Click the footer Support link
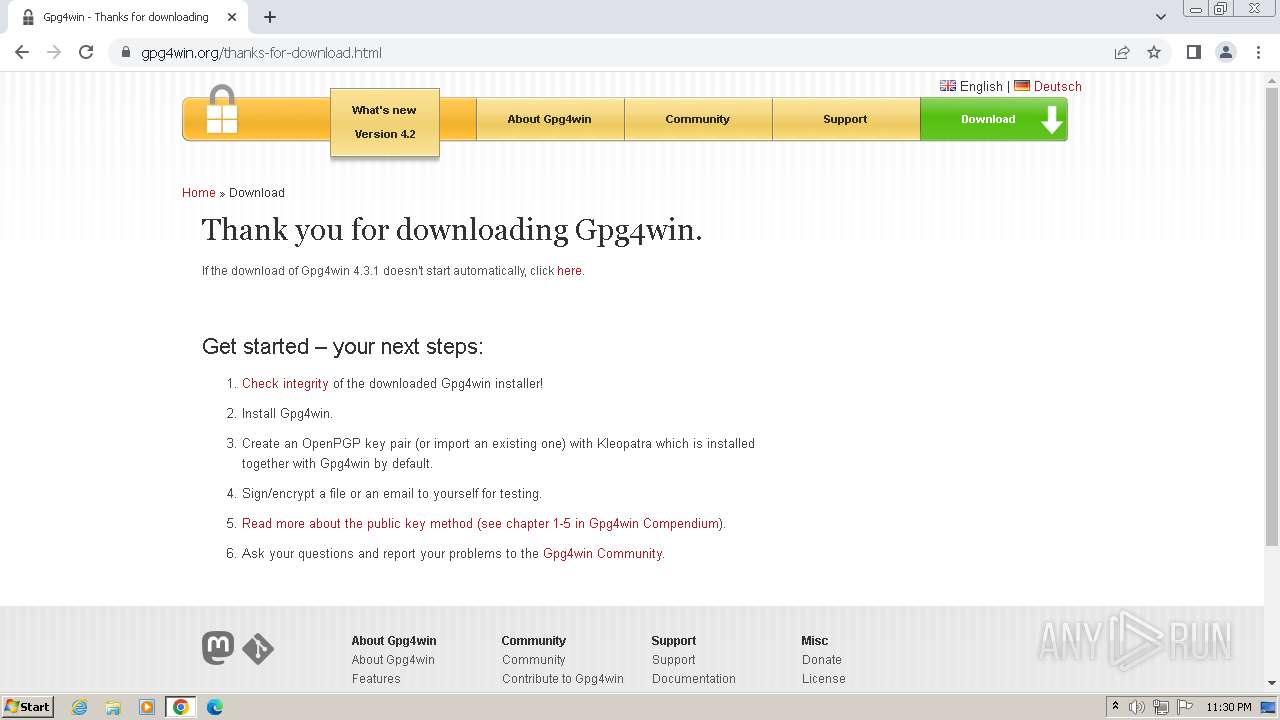Viewport: 1280px width, 720px height. click(x=674, y=660)
